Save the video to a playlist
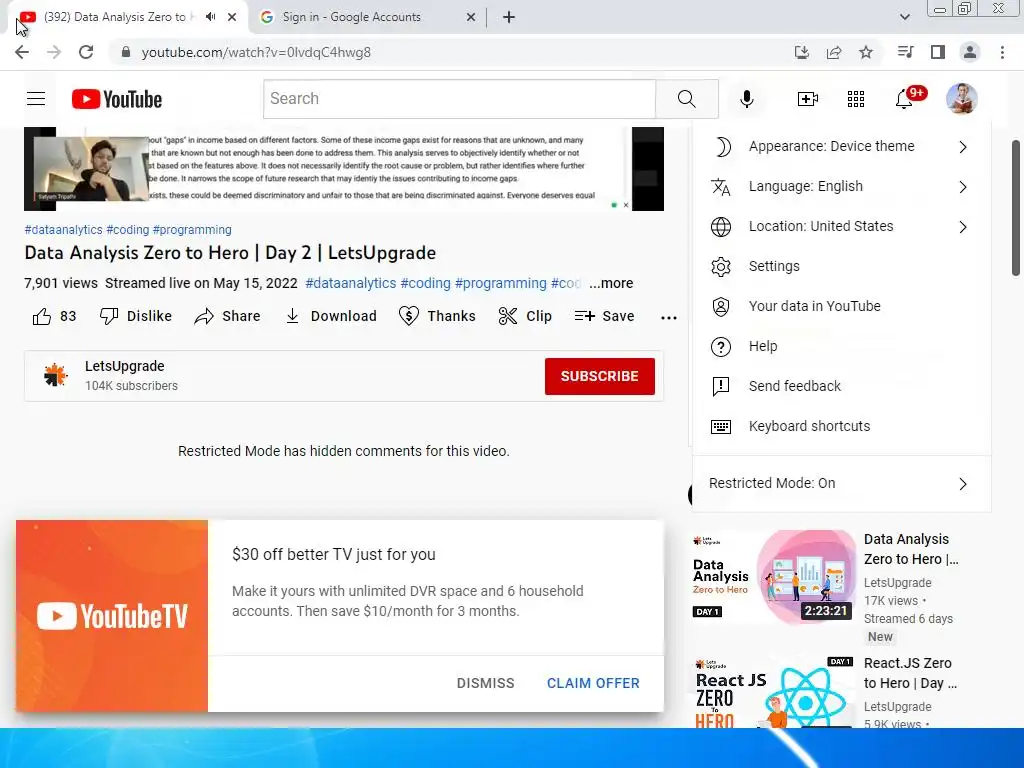This screenshot has height=768, width=1024. [604, 316]
